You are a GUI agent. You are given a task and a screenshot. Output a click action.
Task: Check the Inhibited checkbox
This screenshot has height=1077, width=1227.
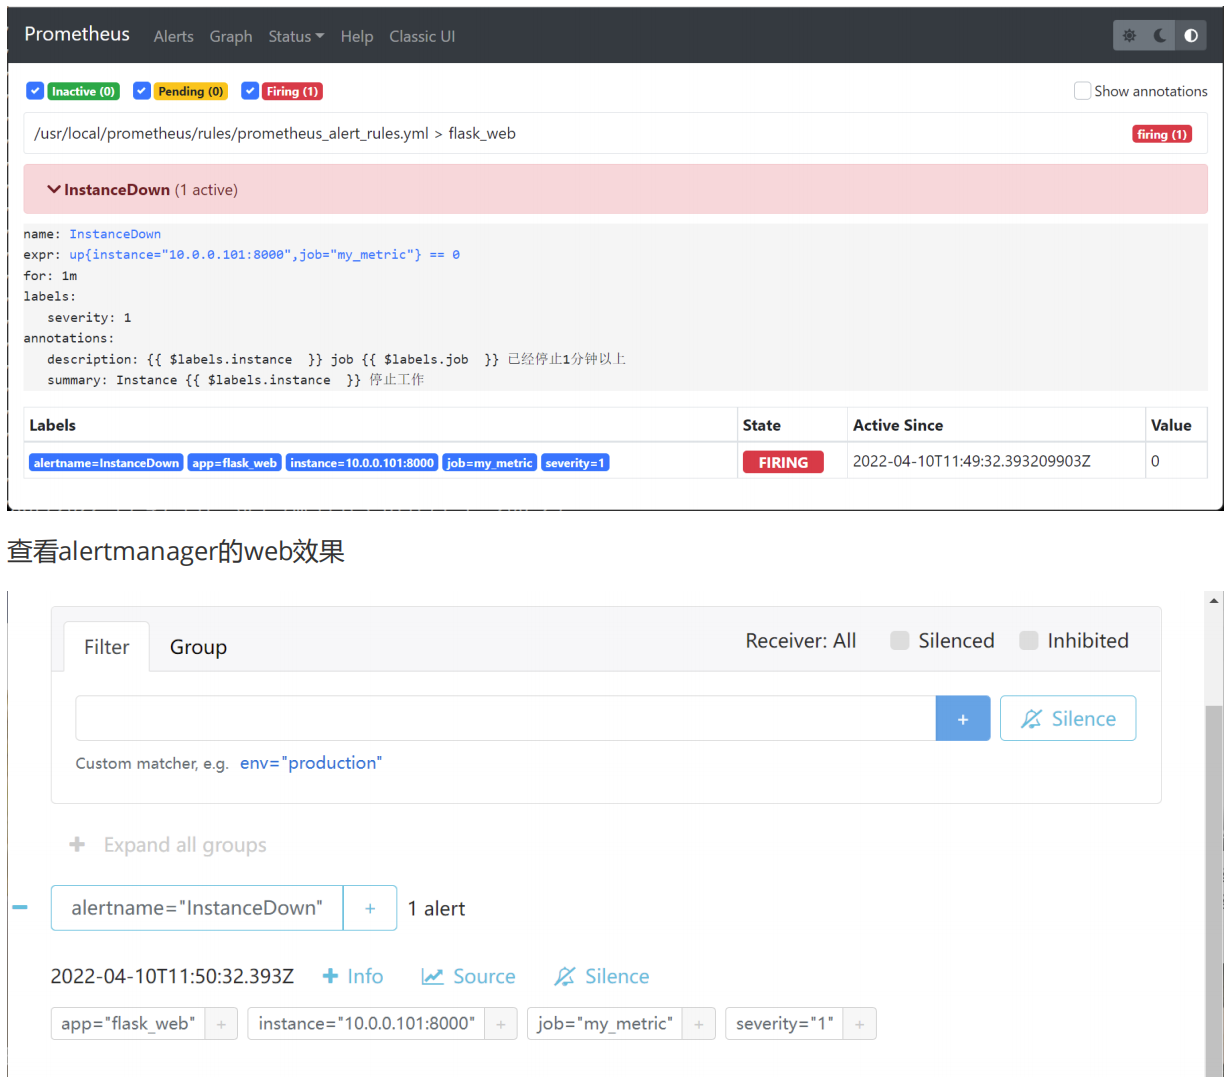click(x=1029, y=641)
